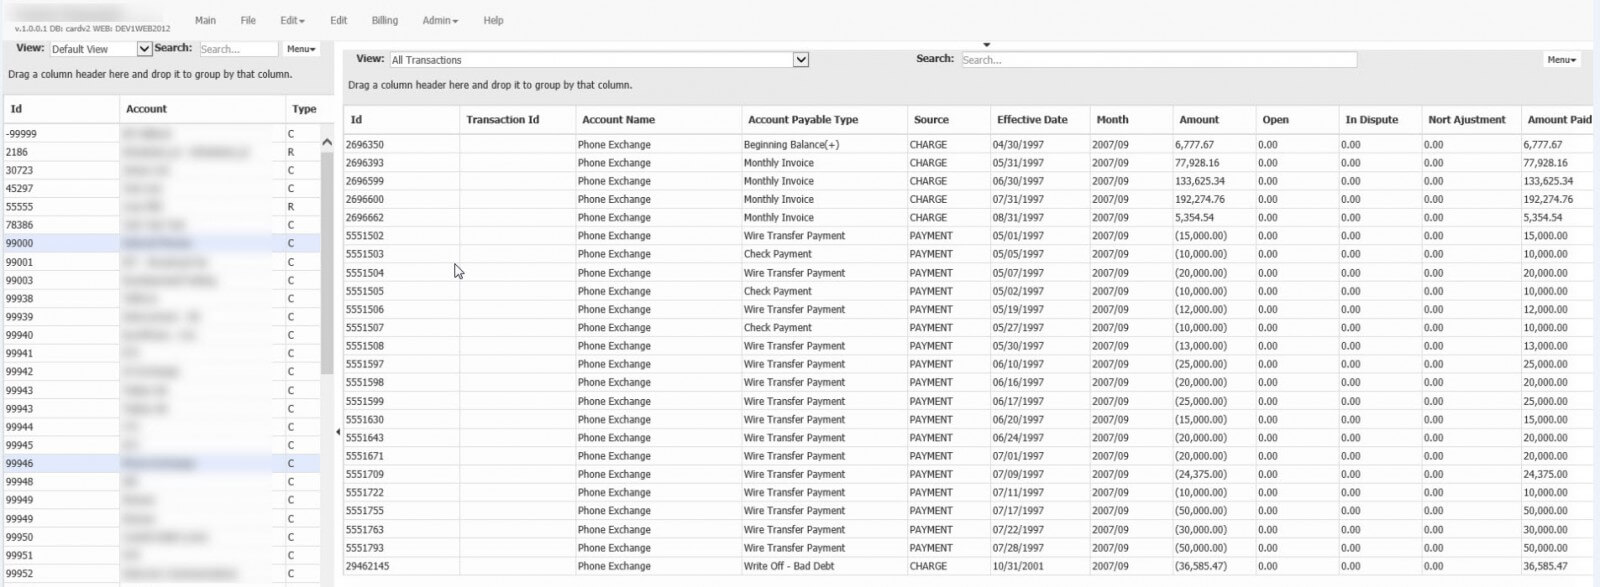Select transaction row 2696350
This screenshot has width=1600, height=587.
click(x=968, y=145)
